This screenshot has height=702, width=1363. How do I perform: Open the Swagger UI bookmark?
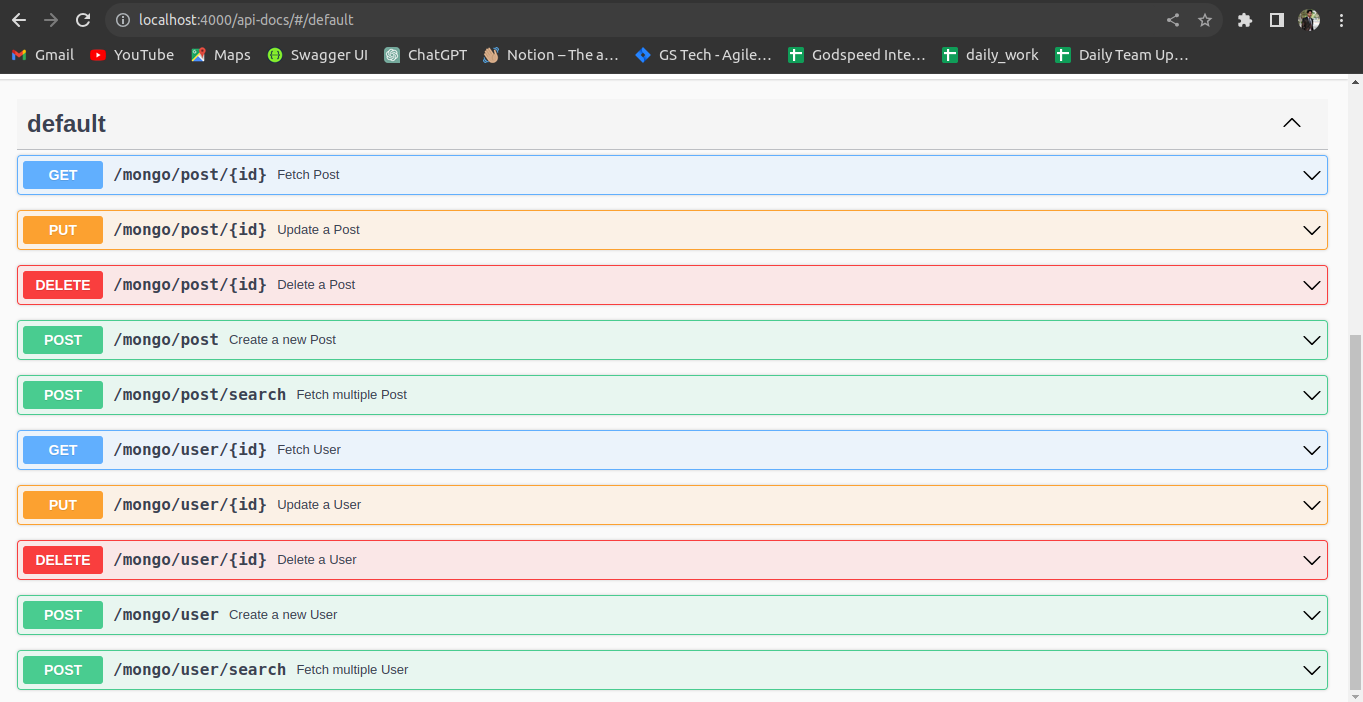[x=318, y=55]
